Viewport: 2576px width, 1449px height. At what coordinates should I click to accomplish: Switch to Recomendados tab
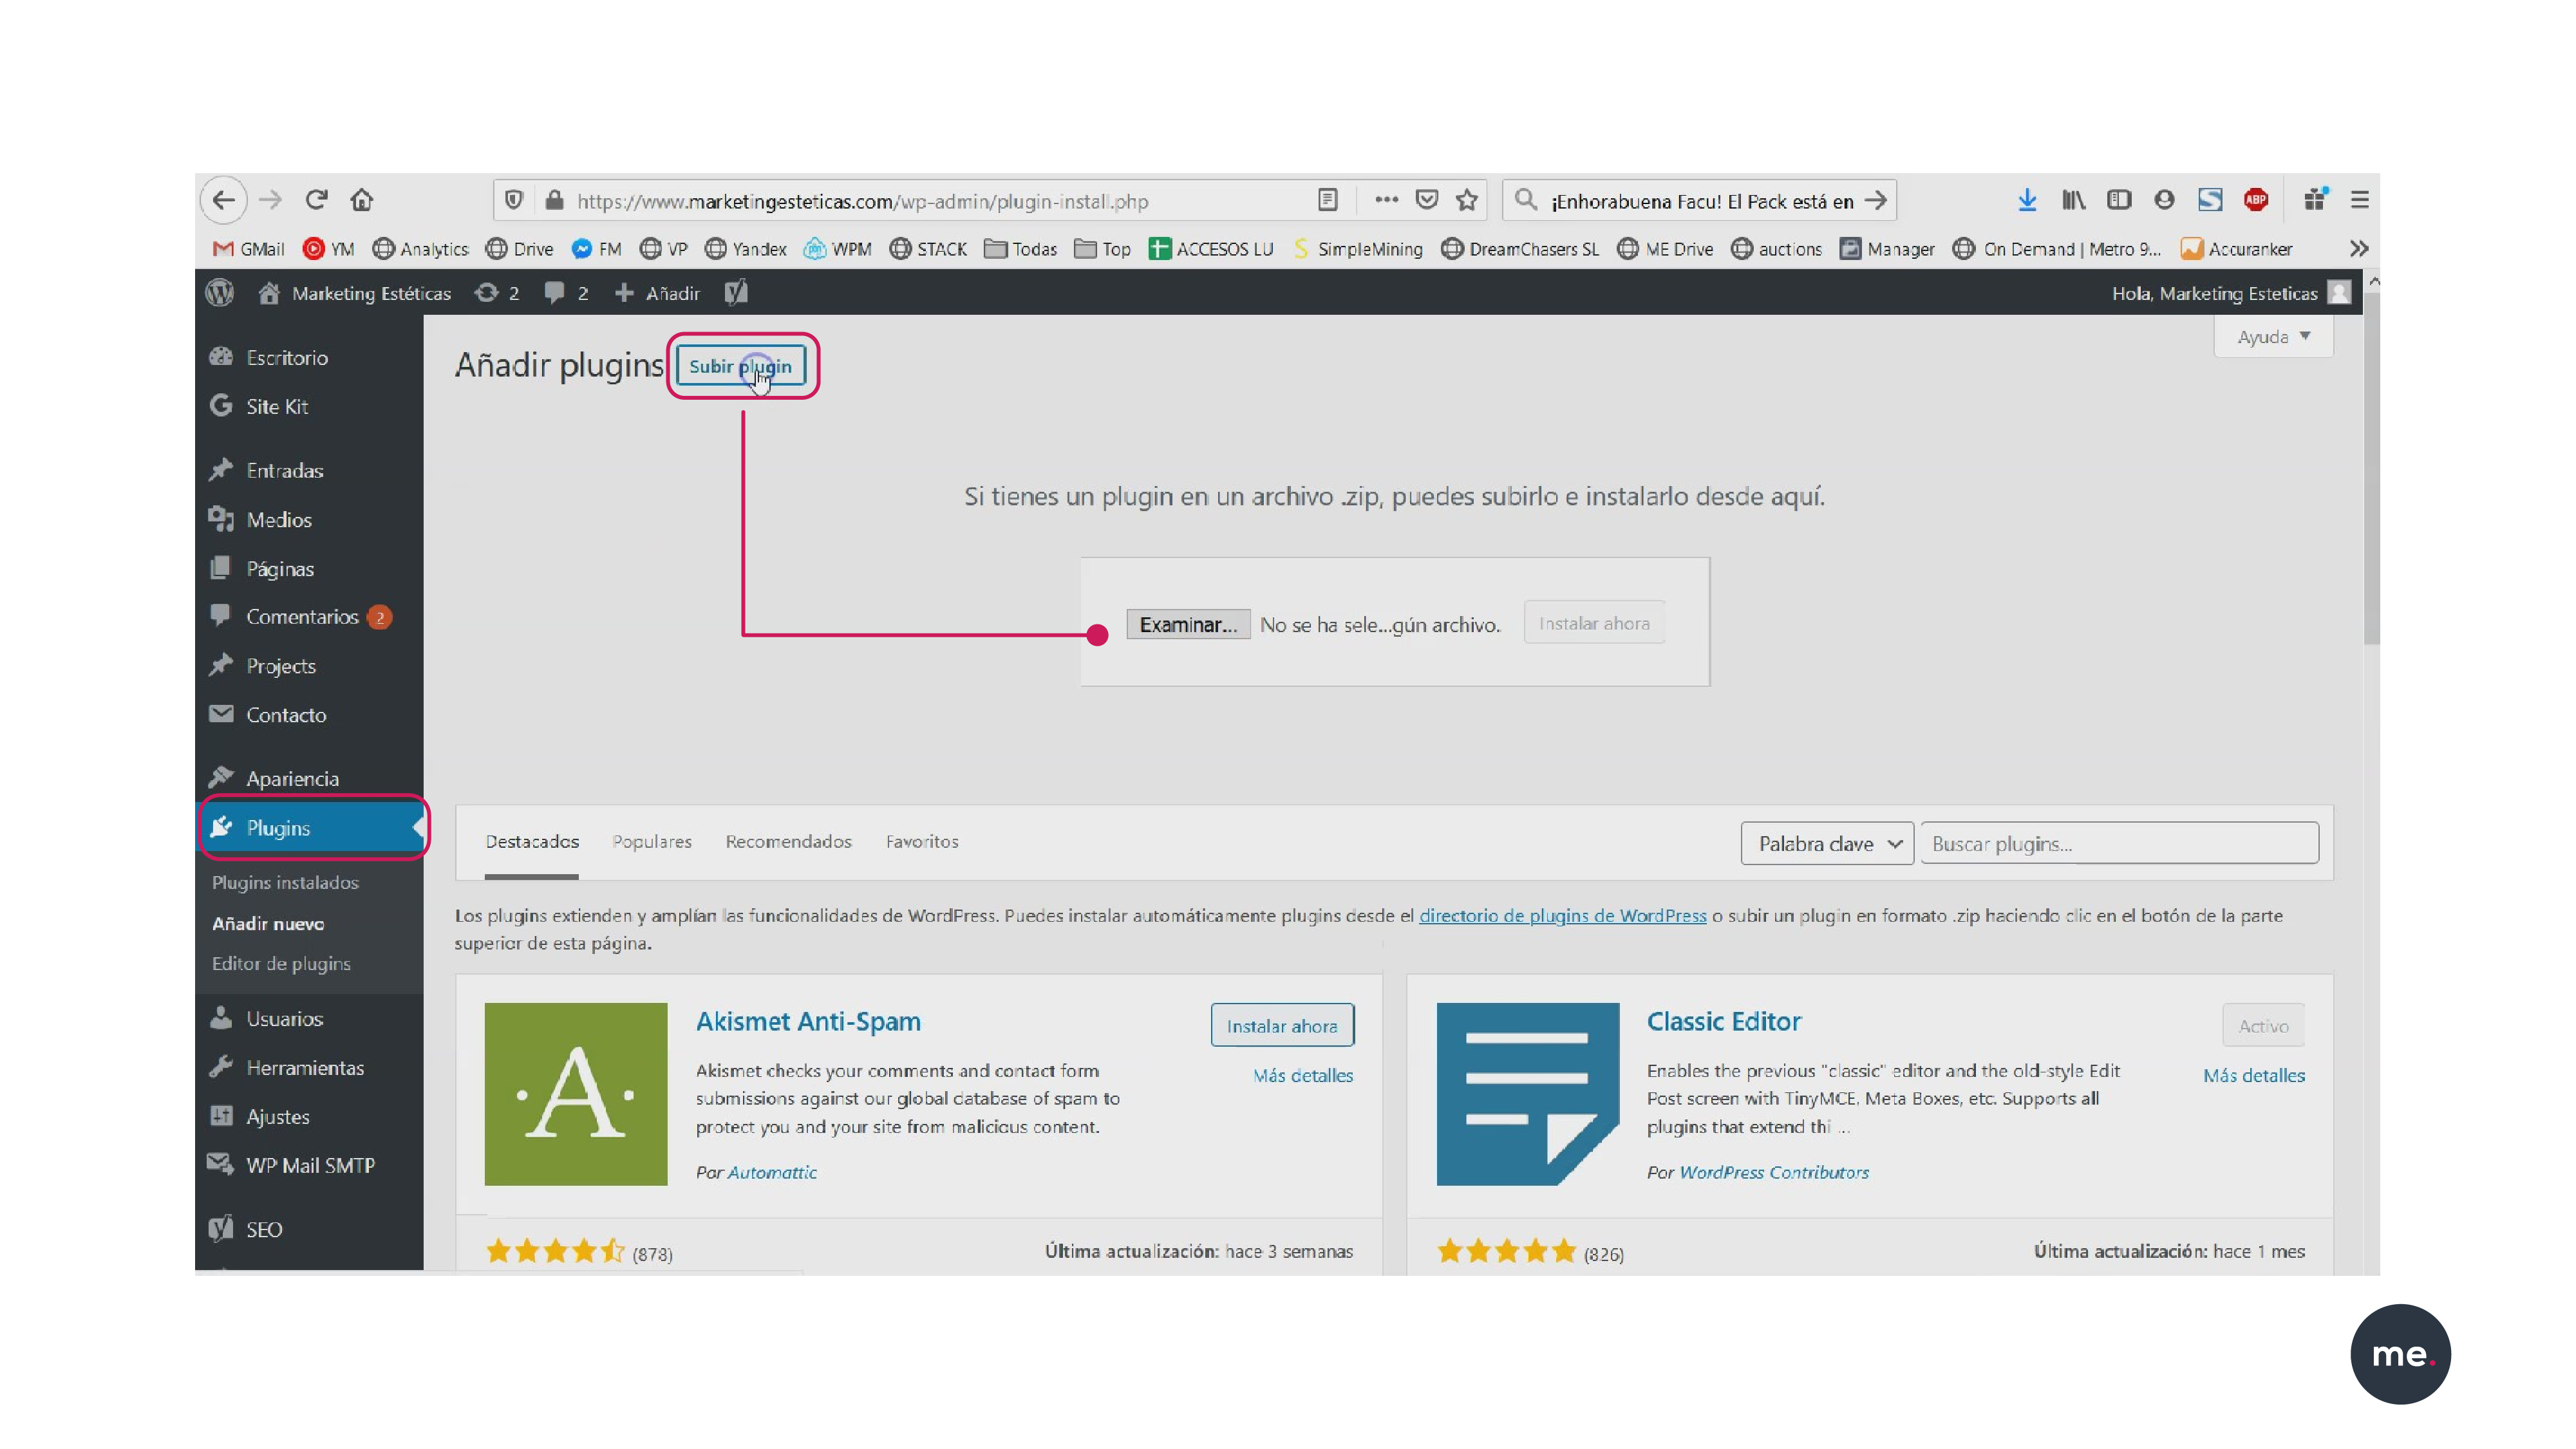tap(789, 842)
